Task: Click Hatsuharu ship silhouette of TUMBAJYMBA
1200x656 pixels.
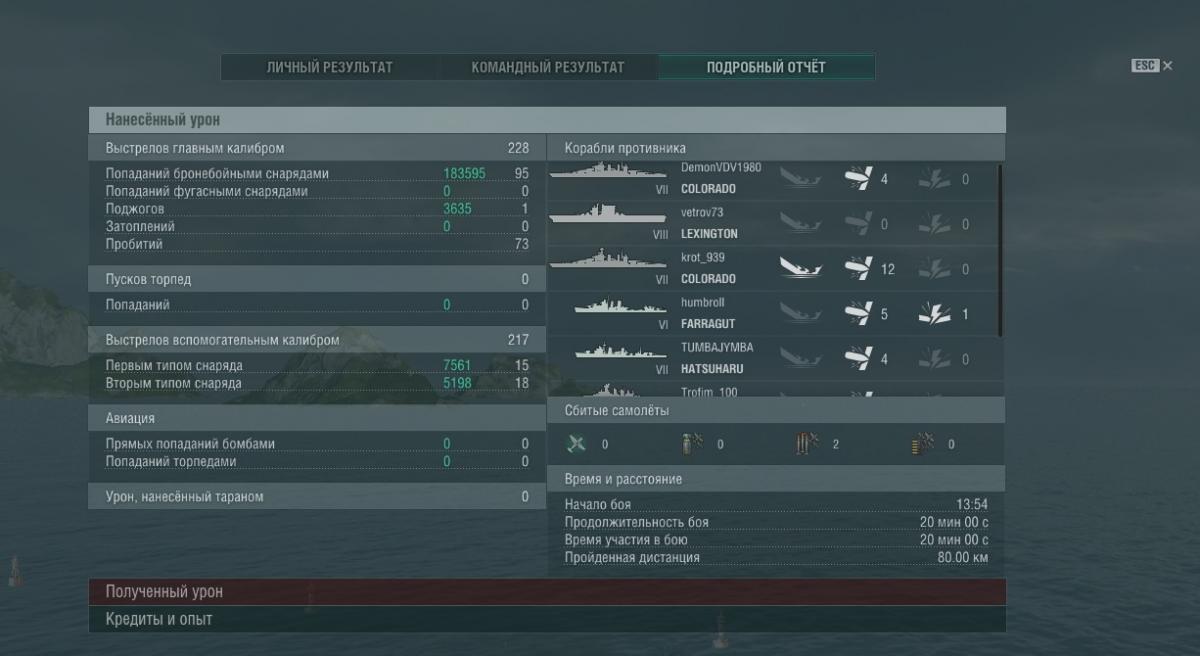Action: (620, 352)
